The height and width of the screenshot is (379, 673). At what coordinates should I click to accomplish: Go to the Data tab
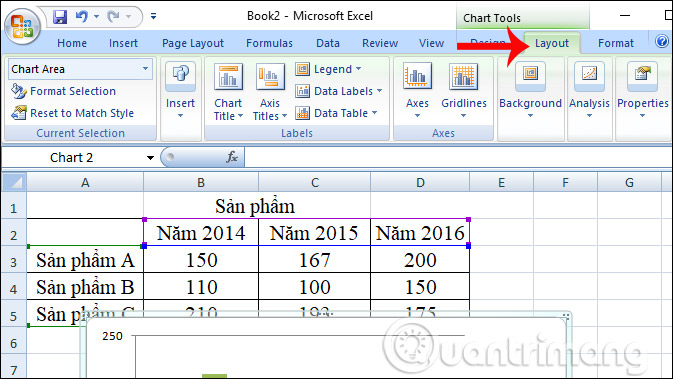pyautogui.click(x=327, y=43)
